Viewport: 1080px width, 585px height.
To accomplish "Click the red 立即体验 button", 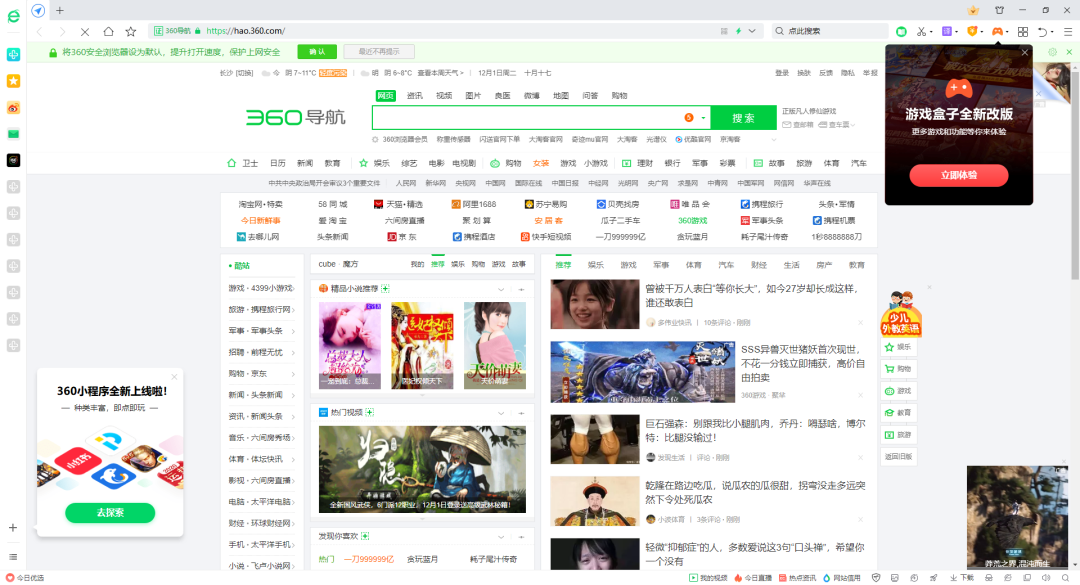I will coord(959,175).
